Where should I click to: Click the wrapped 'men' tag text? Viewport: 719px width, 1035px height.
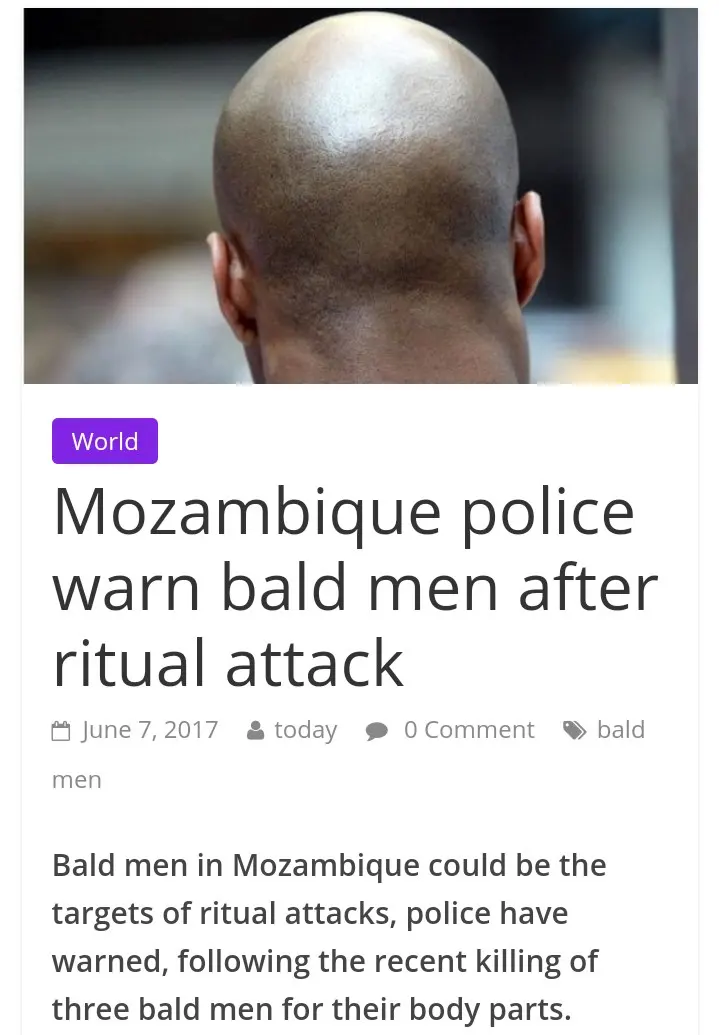point(77,780)
